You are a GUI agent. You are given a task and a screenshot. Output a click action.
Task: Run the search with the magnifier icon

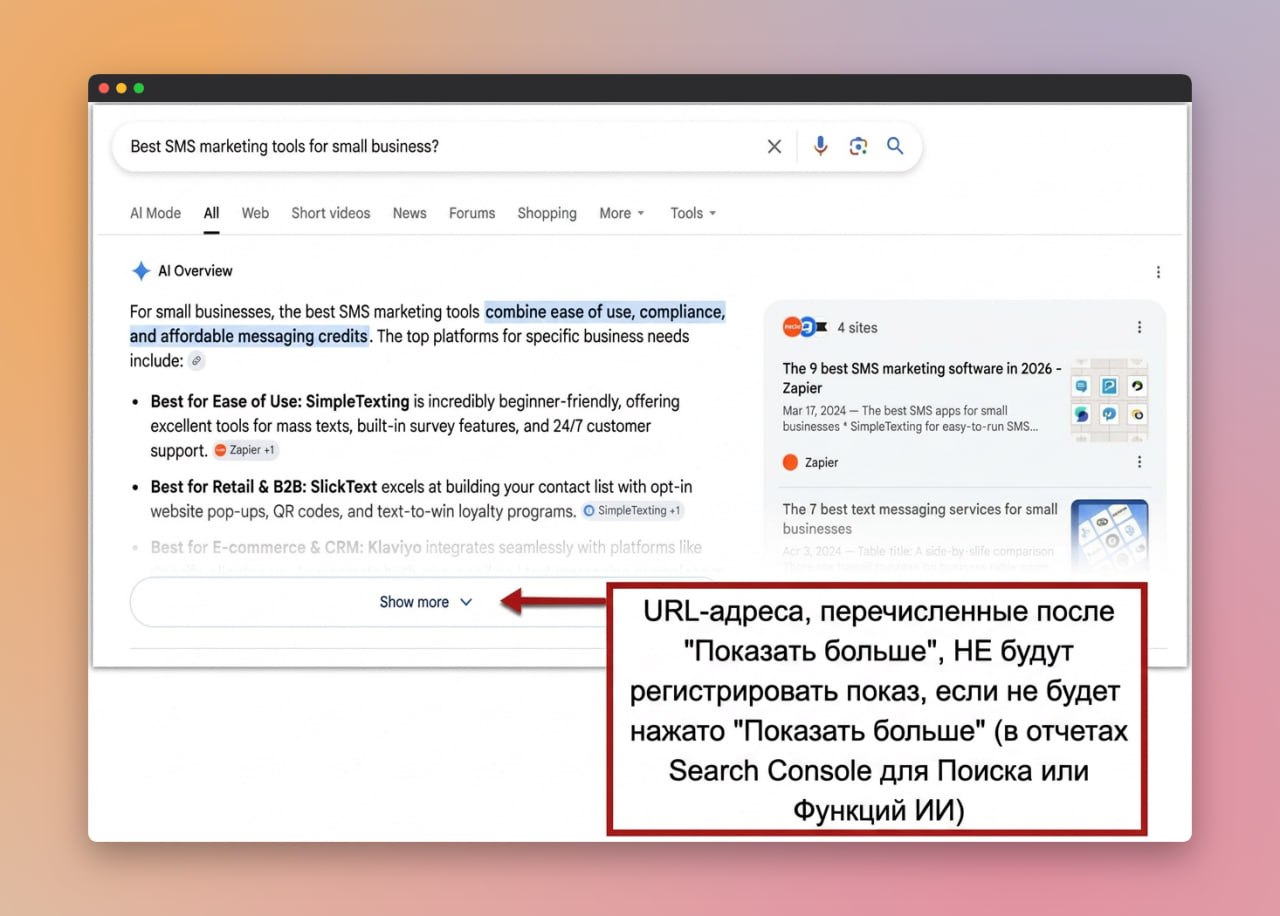895,146
